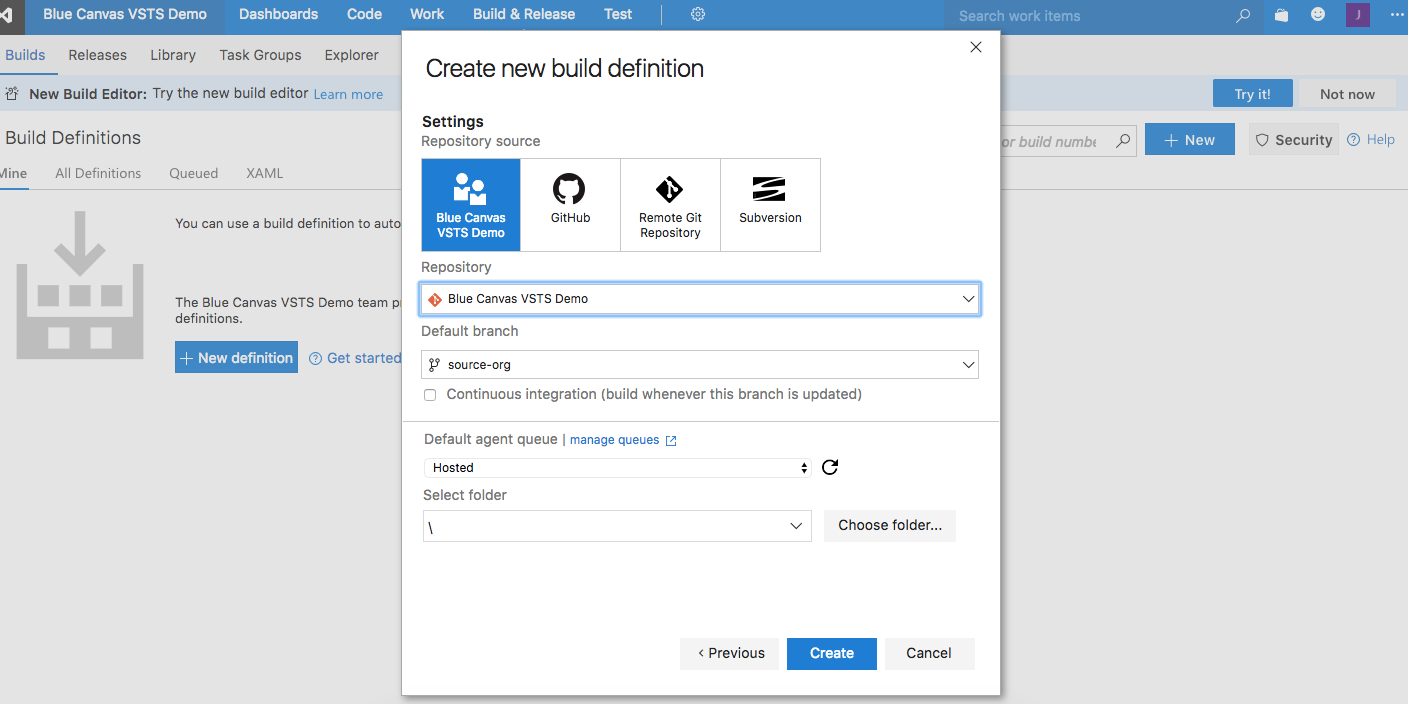Show the All Definitions tab
The image size is (1408, 704).
coord(98,173)
